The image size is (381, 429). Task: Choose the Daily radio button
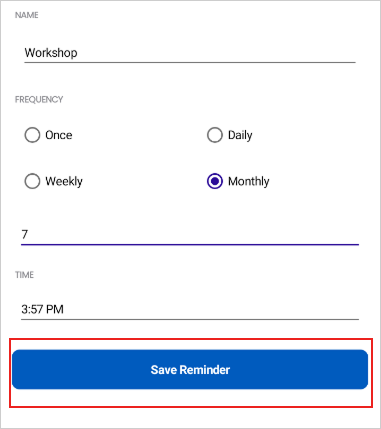[215, 135]
